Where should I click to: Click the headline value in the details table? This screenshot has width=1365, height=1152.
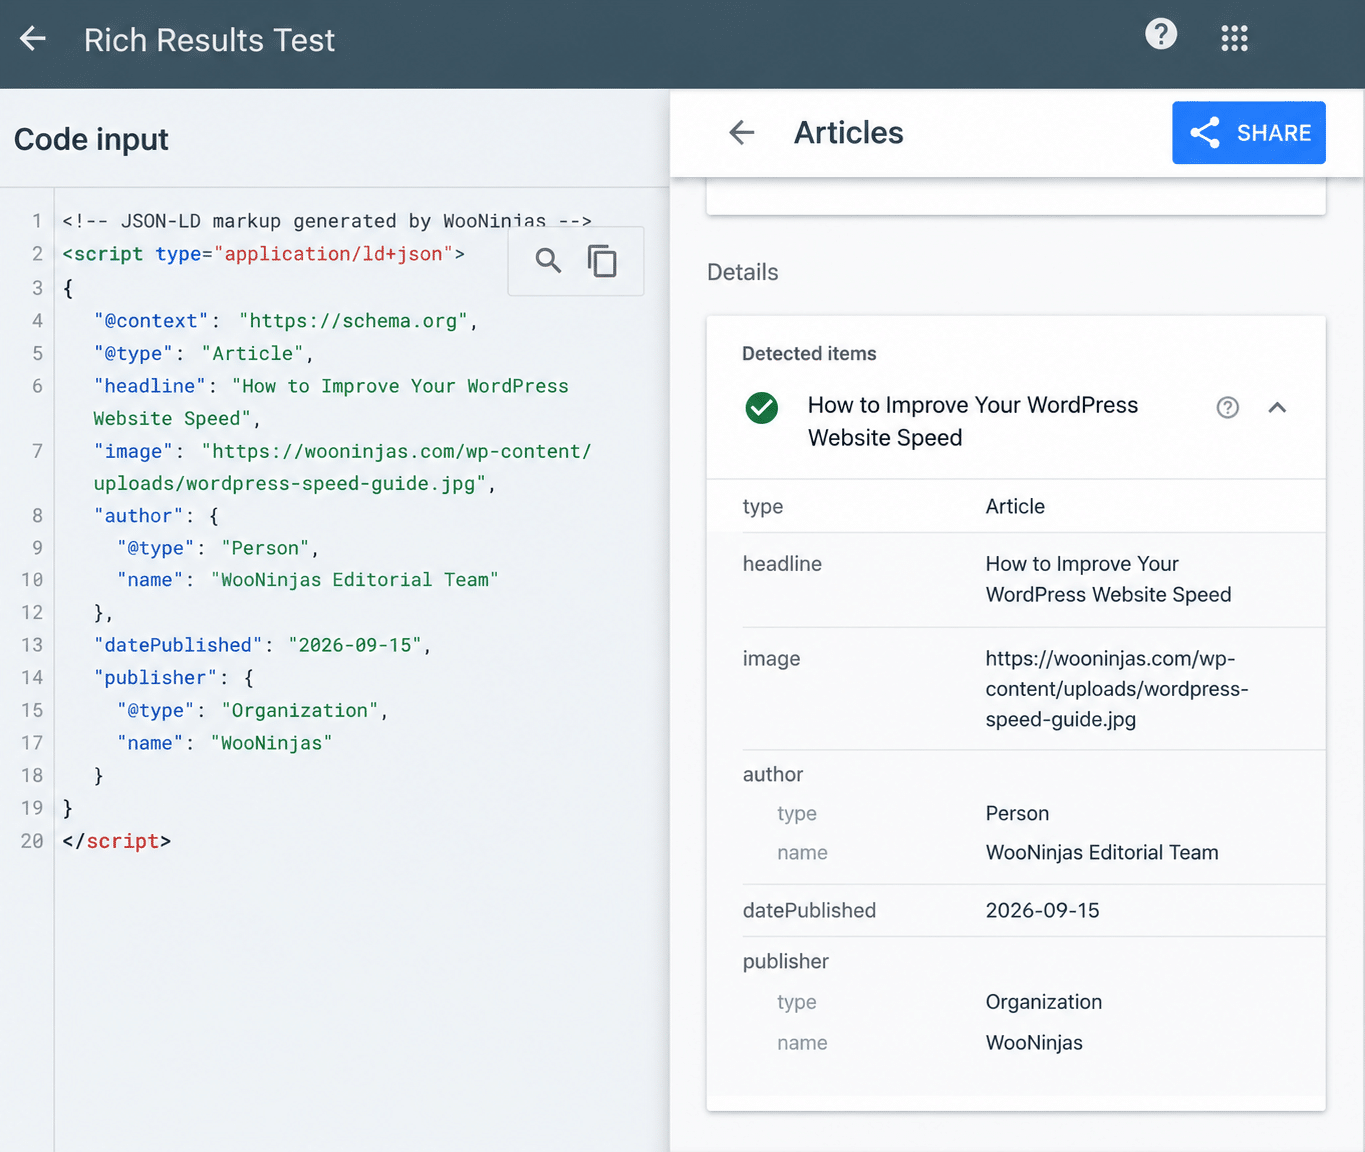pos(1108,579)
